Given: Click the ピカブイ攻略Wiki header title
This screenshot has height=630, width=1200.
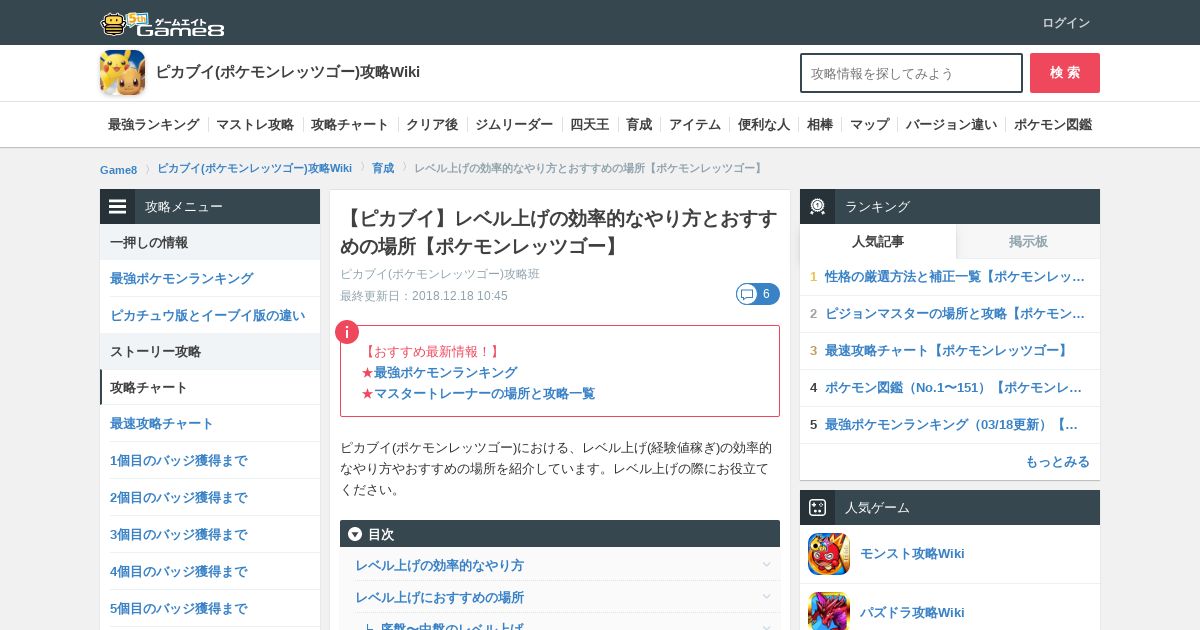Looking at the screenshot, I should (287, 72).
